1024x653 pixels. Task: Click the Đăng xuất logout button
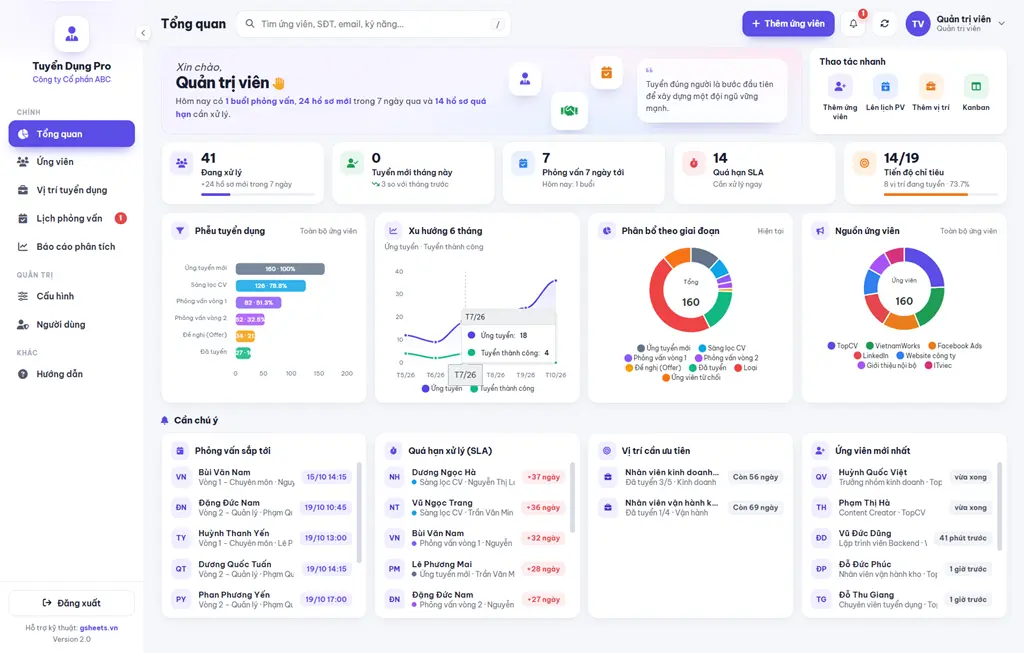(x=72, y=603)
